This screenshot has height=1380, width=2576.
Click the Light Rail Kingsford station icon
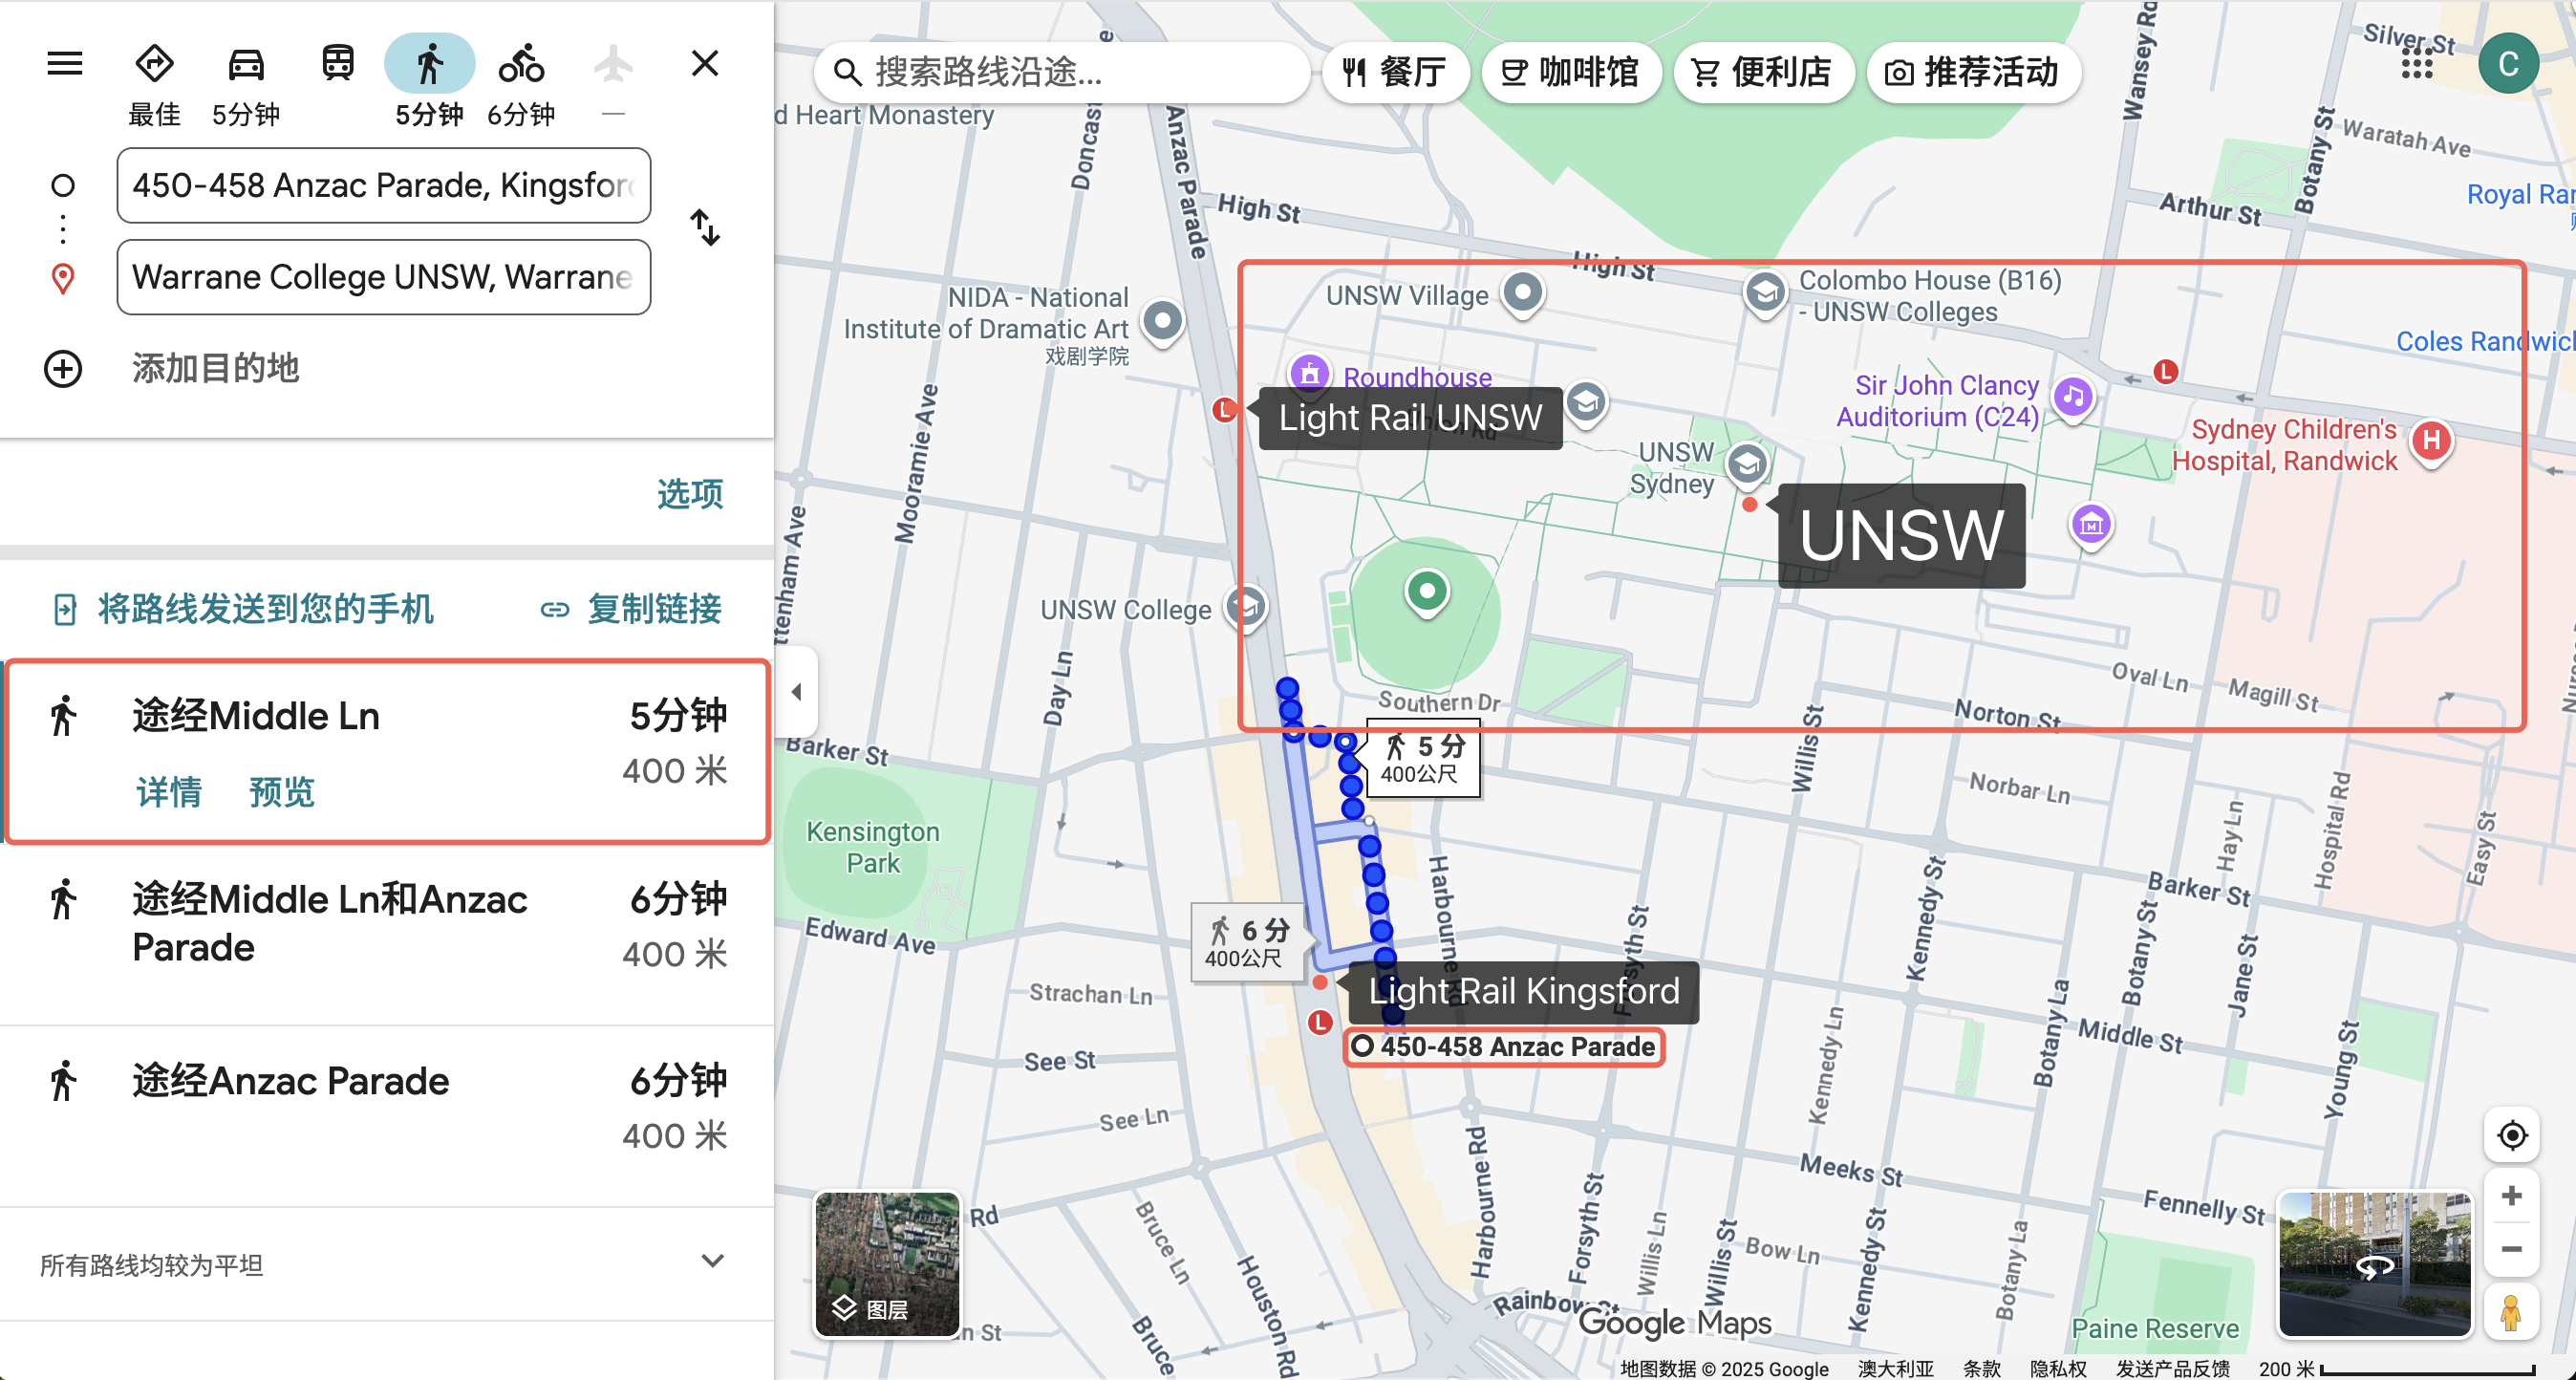1320,1022
